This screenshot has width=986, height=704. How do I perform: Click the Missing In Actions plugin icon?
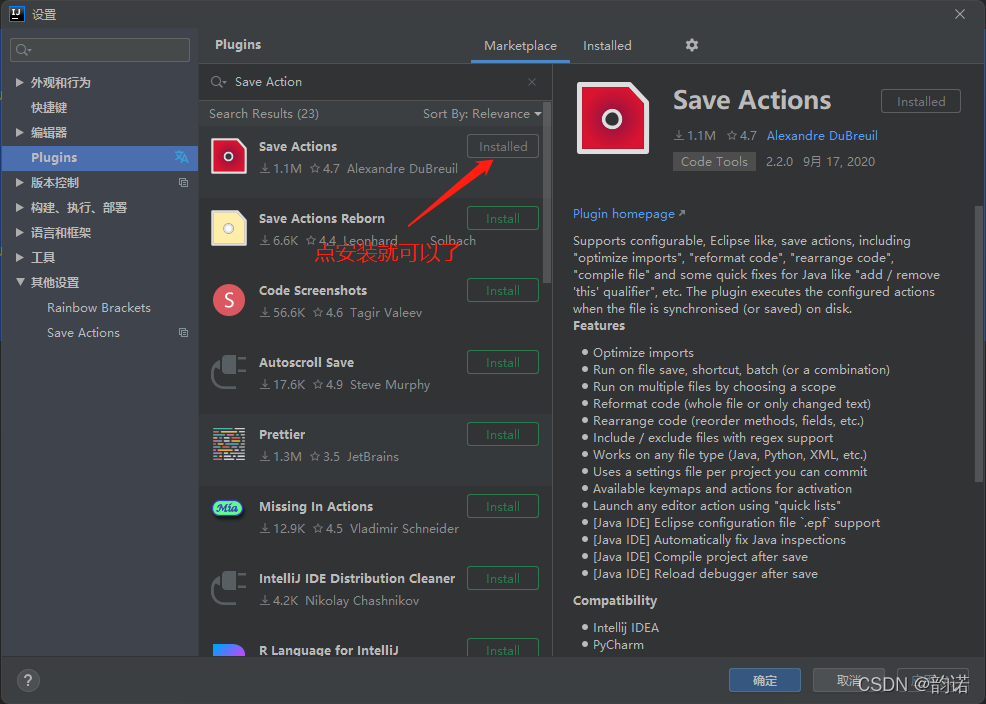[228, 508]
